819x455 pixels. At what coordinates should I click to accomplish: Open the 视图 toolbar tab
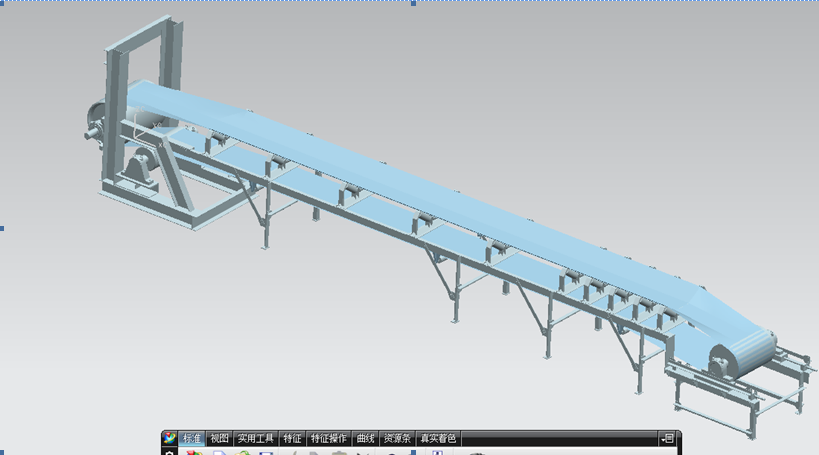[x=219, y=438]
